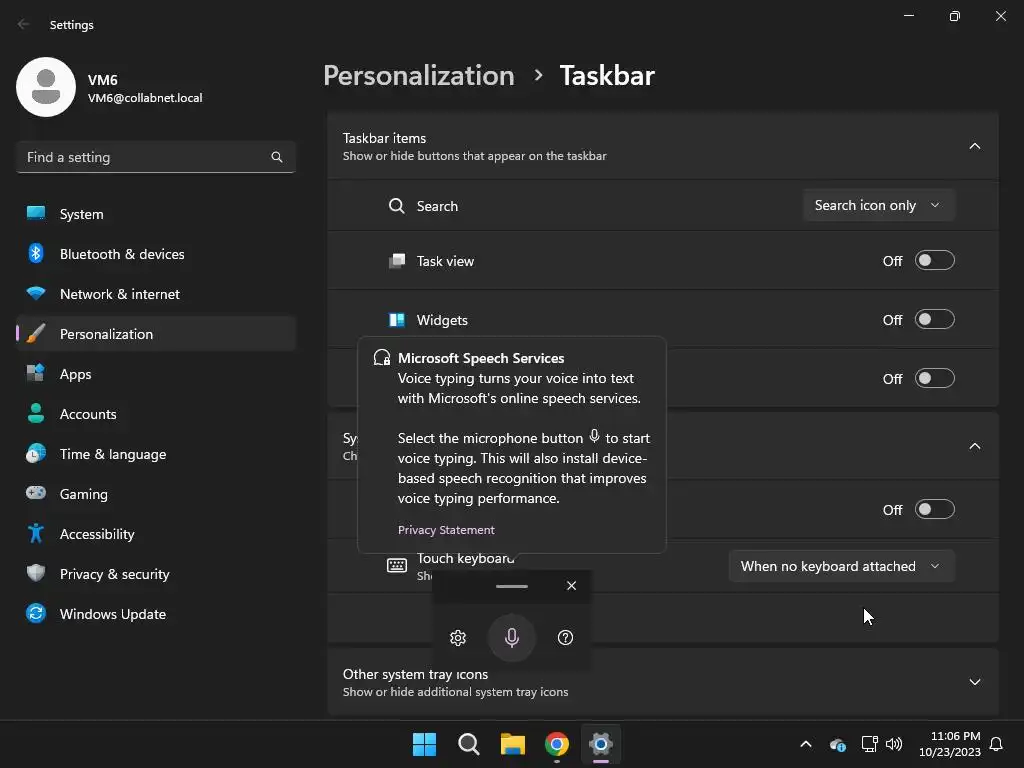Click the Personalization paintbrush icon
Image resolution: width=1024 pixels, height=768 pixels.
[x=36, y=334]
